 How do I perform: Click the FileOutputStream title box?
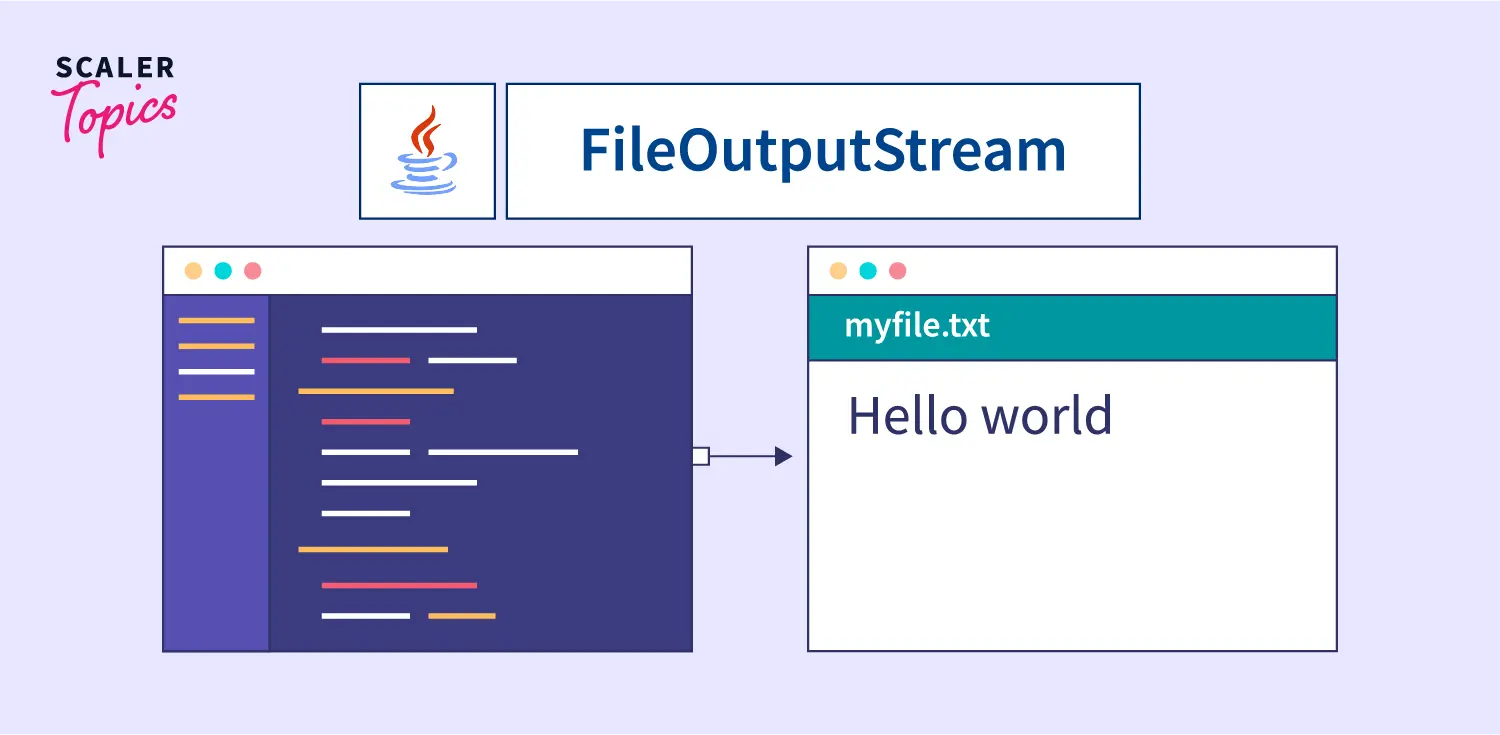822,151
